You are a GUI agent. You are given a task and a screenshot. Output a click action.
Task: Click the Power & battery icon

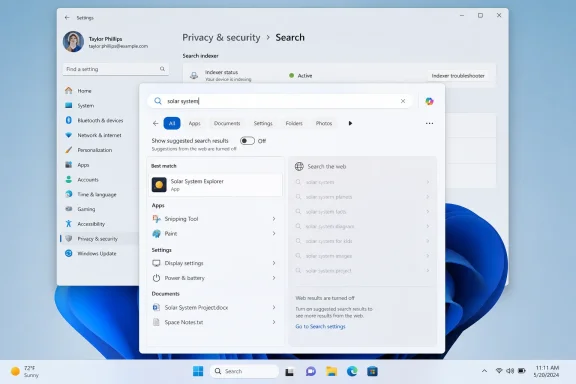point(156,278)
